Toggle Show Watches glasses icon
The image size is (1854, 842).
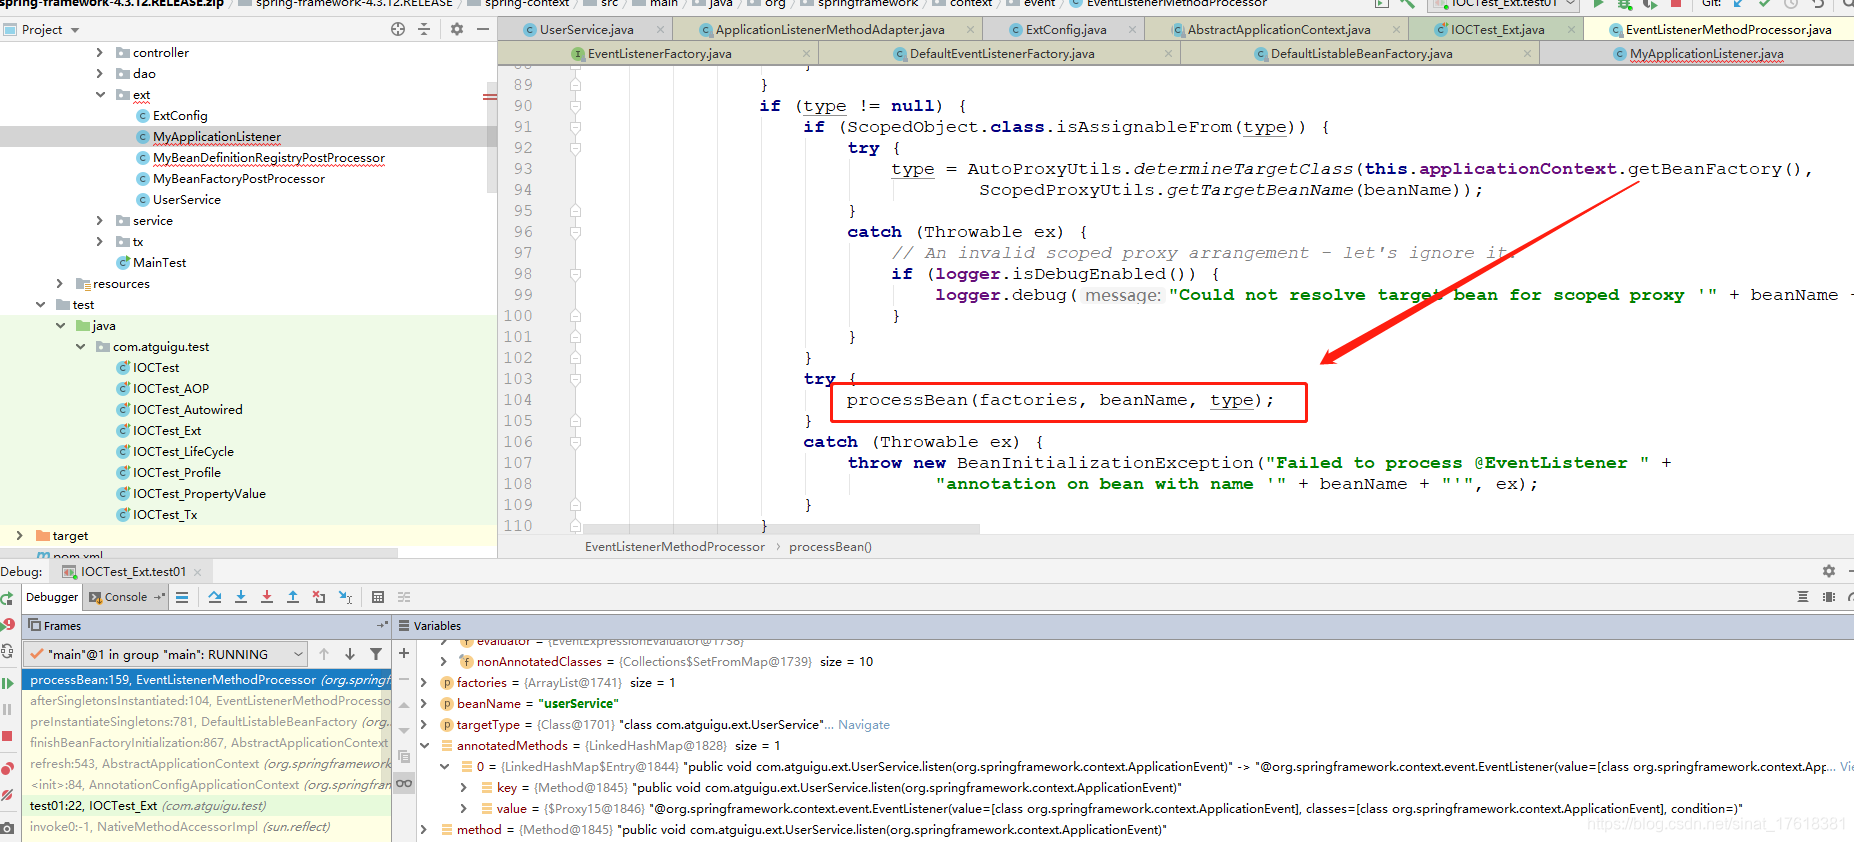click(404, 783)
